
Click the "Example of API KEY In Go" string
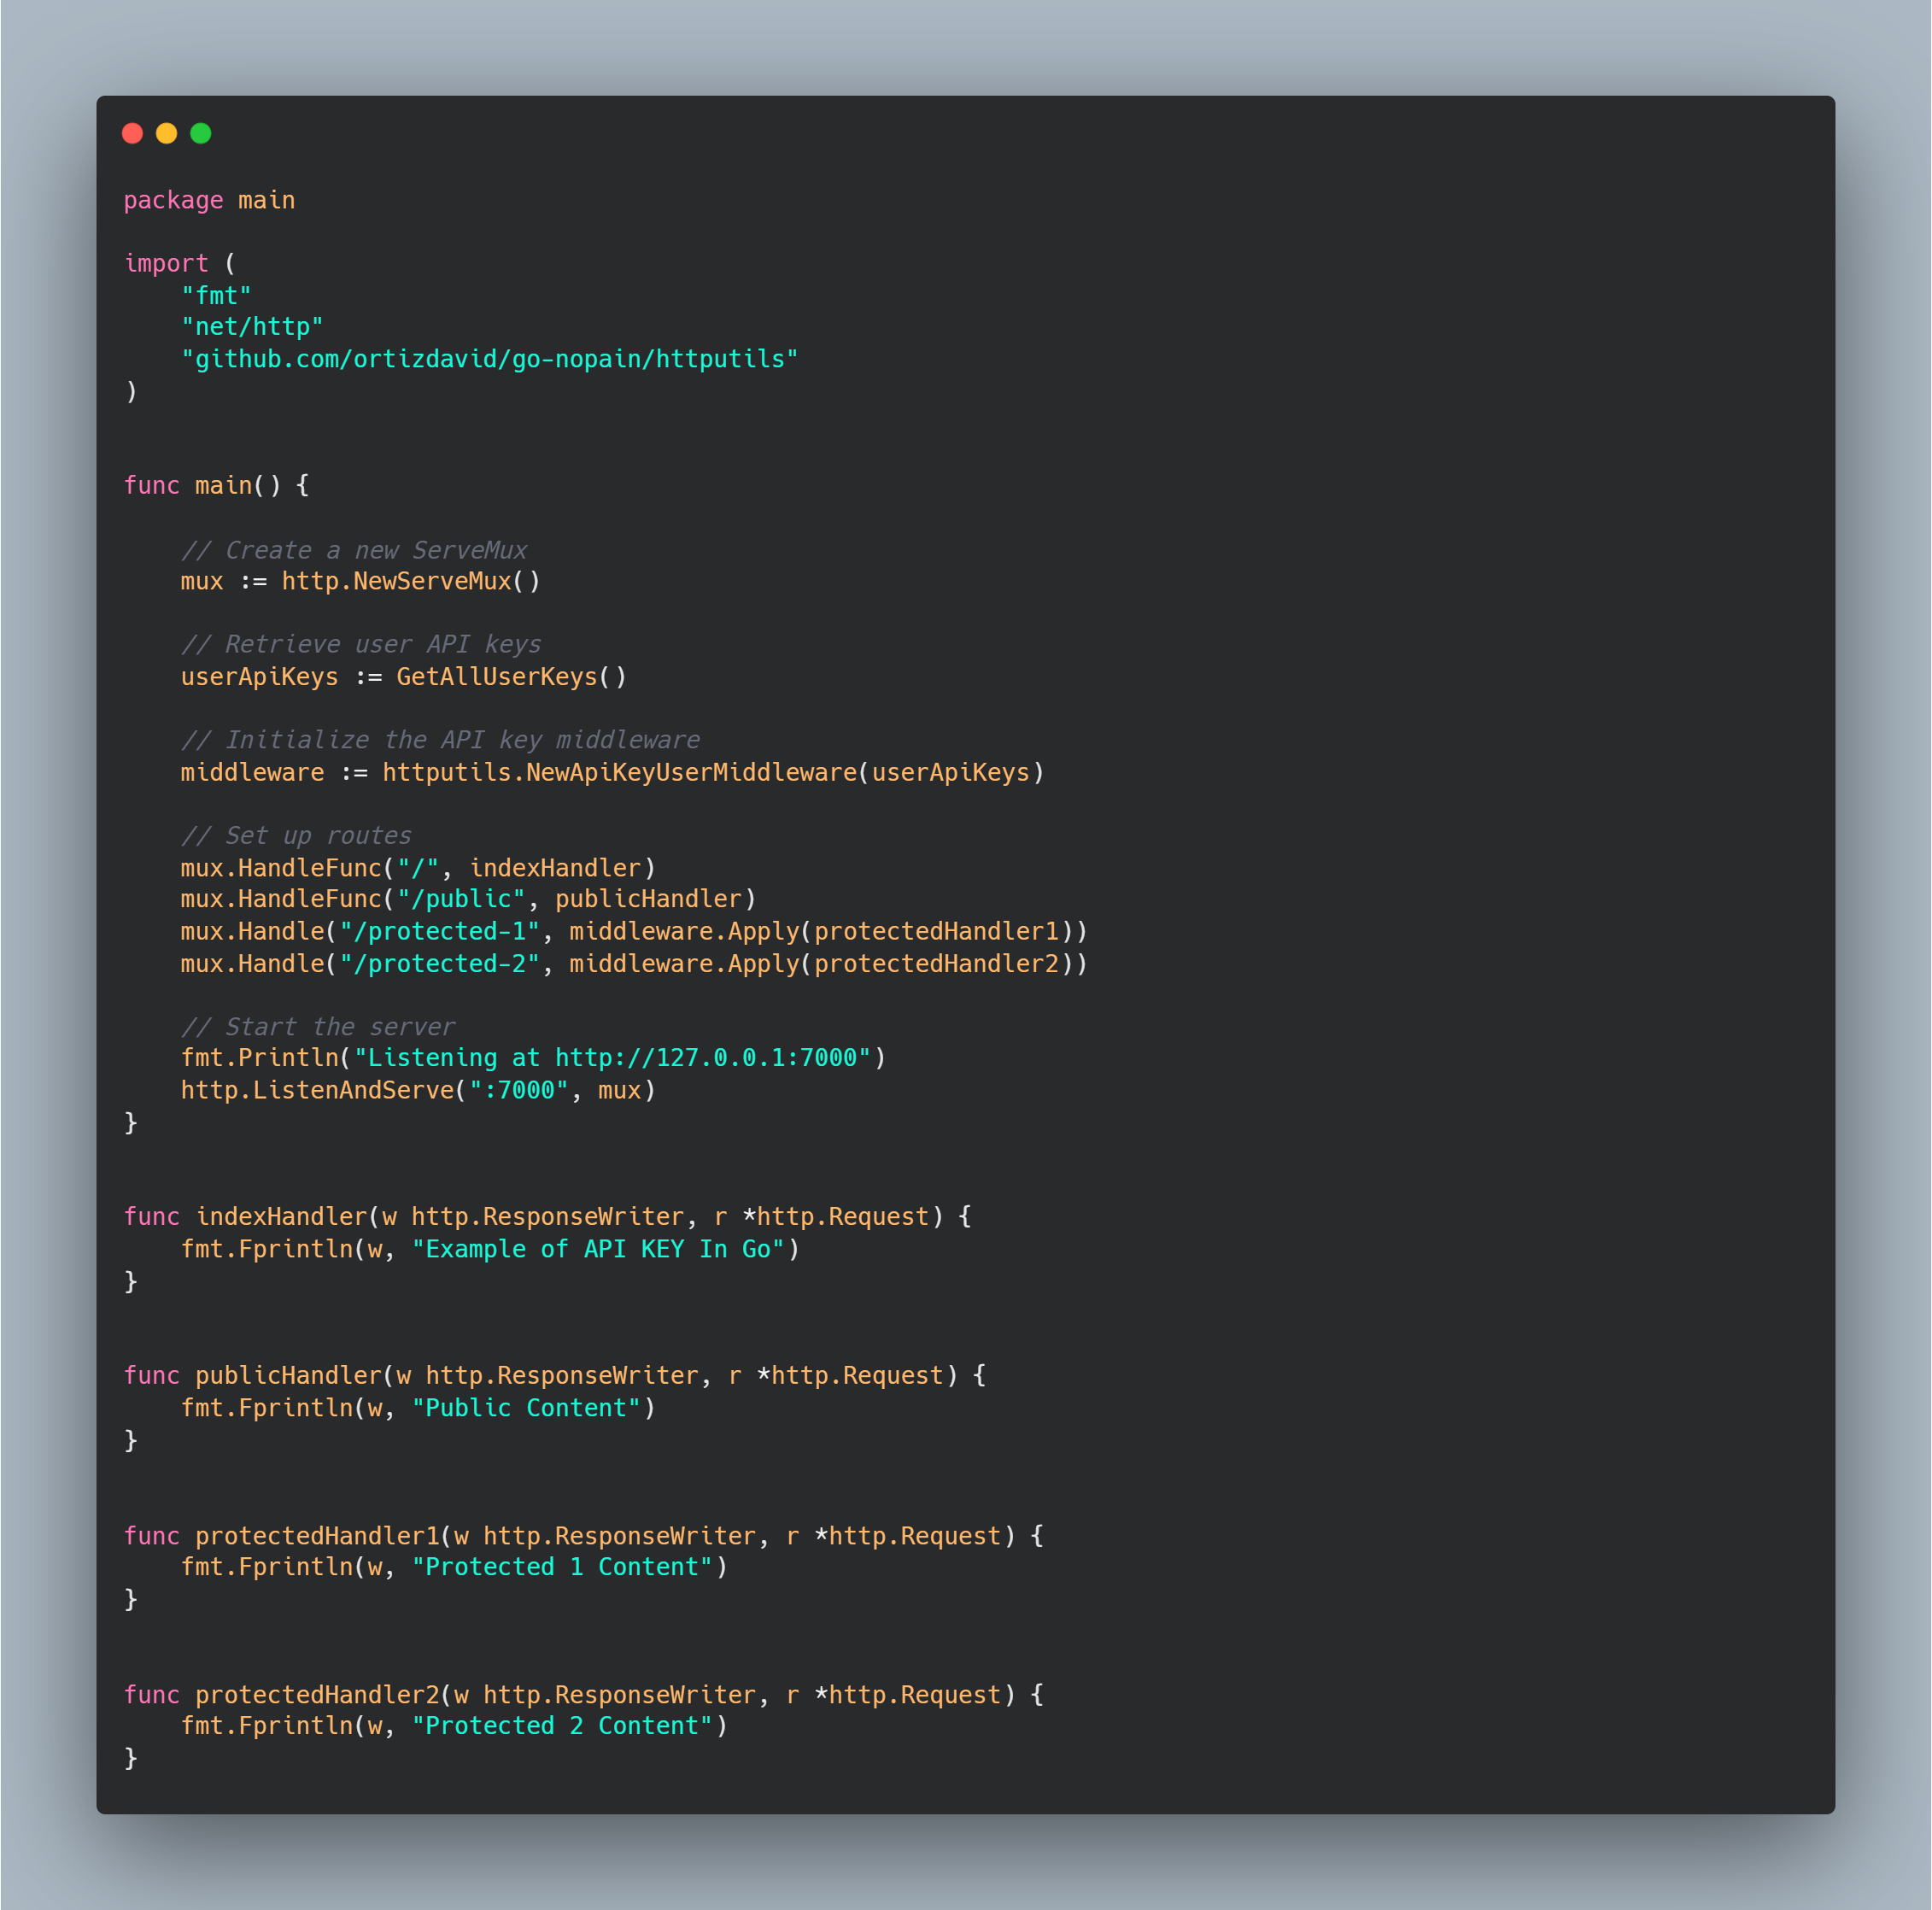pyautogui.click(x=598, y=1249)
